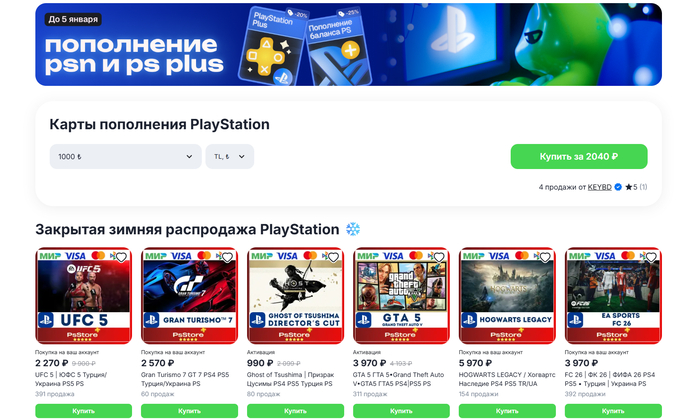This screenshot has width=700, height=419.
Task: Click the verified badge next to KEYBD
Action: (618, 187)
